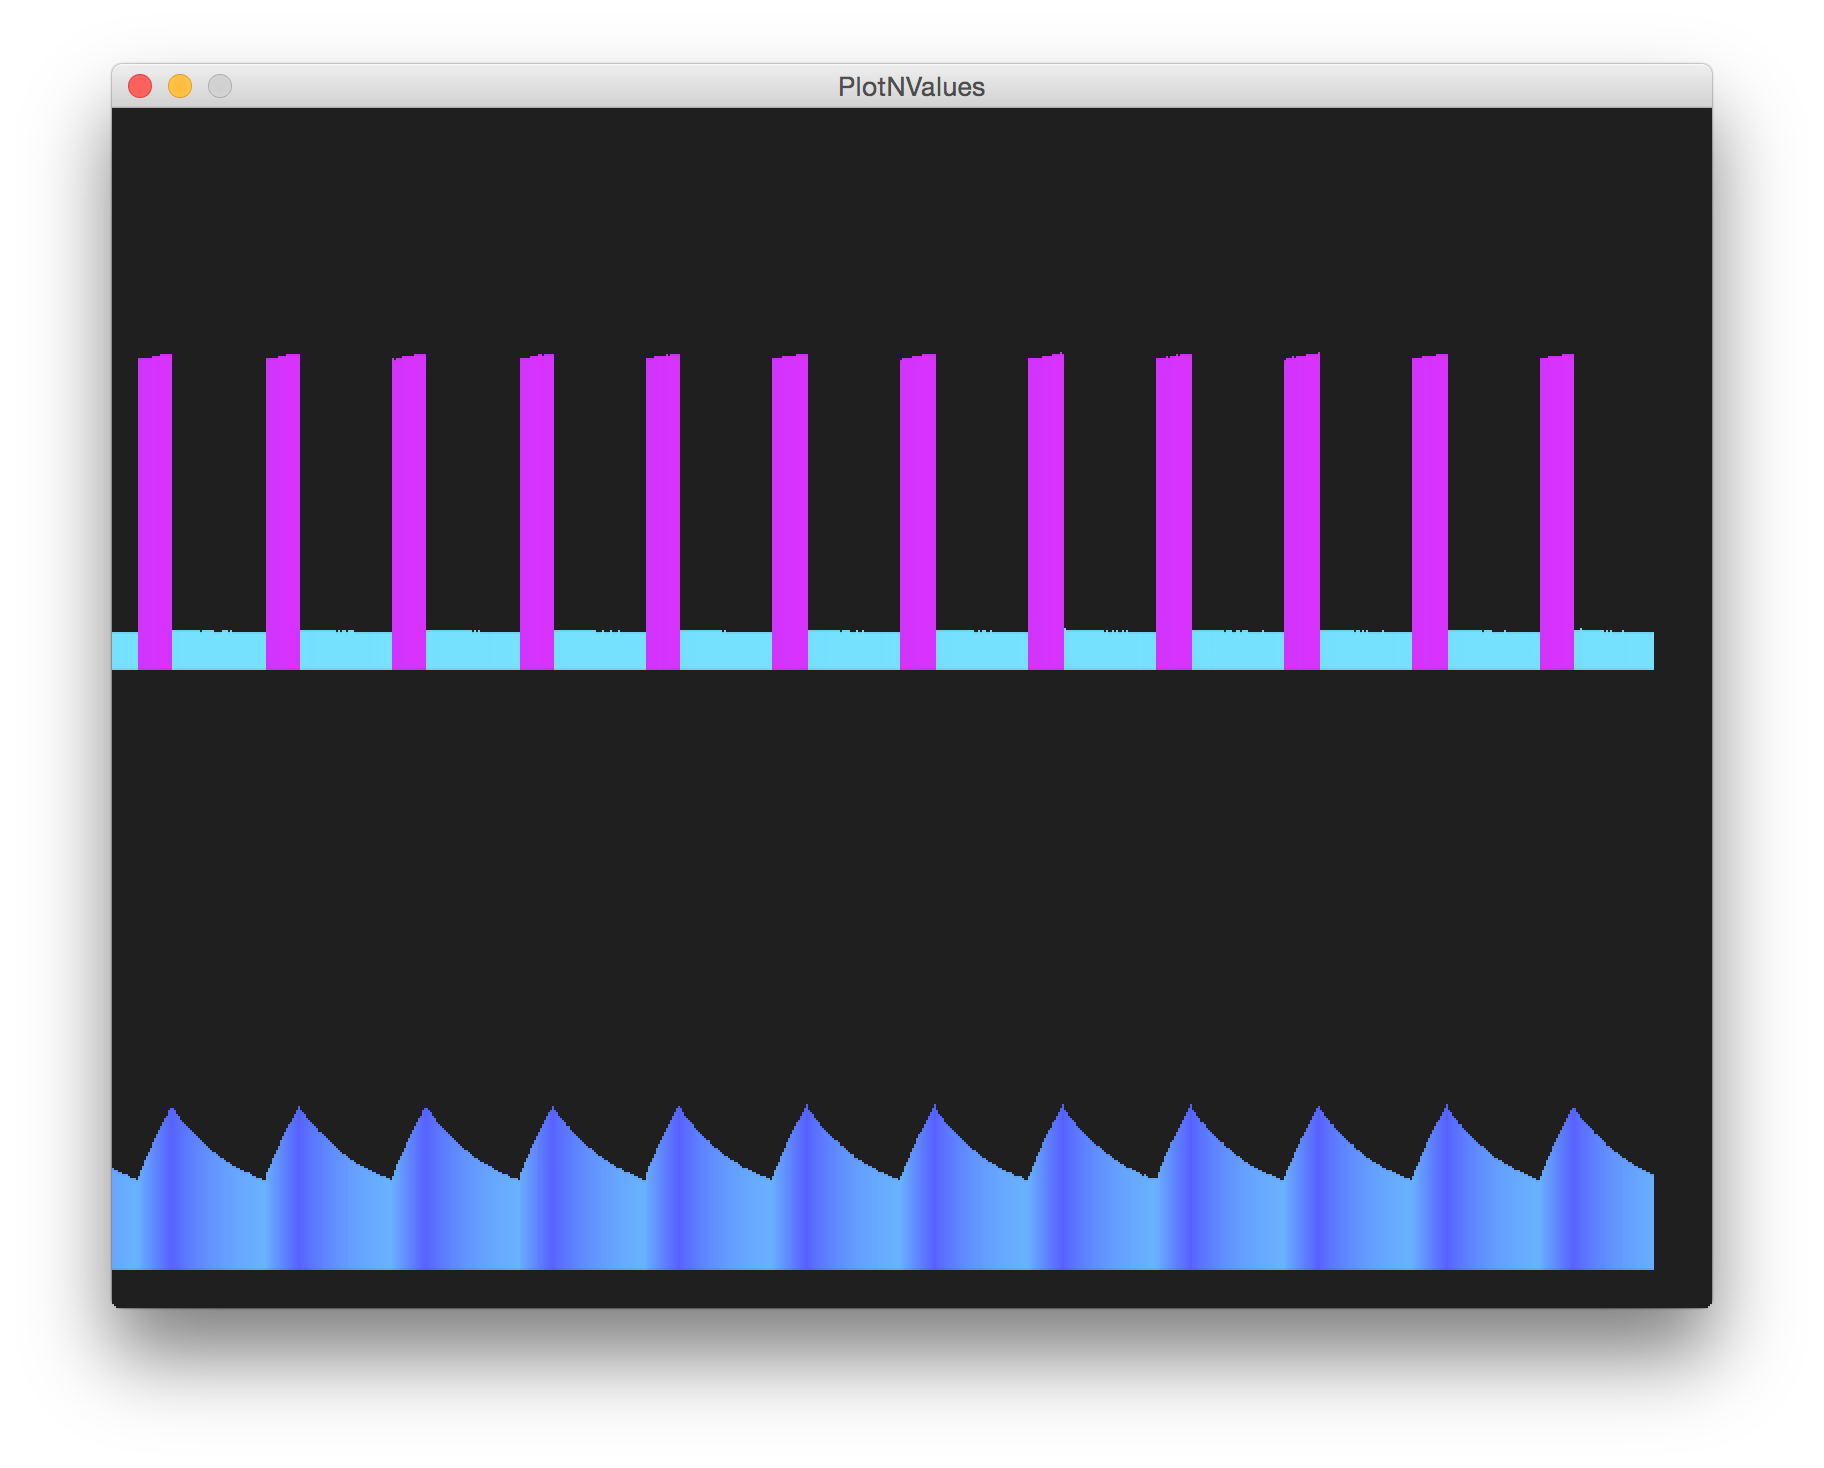Click the rightmost magenta bar
The image size is (1824, 1468).
(x=1558, y=500)
